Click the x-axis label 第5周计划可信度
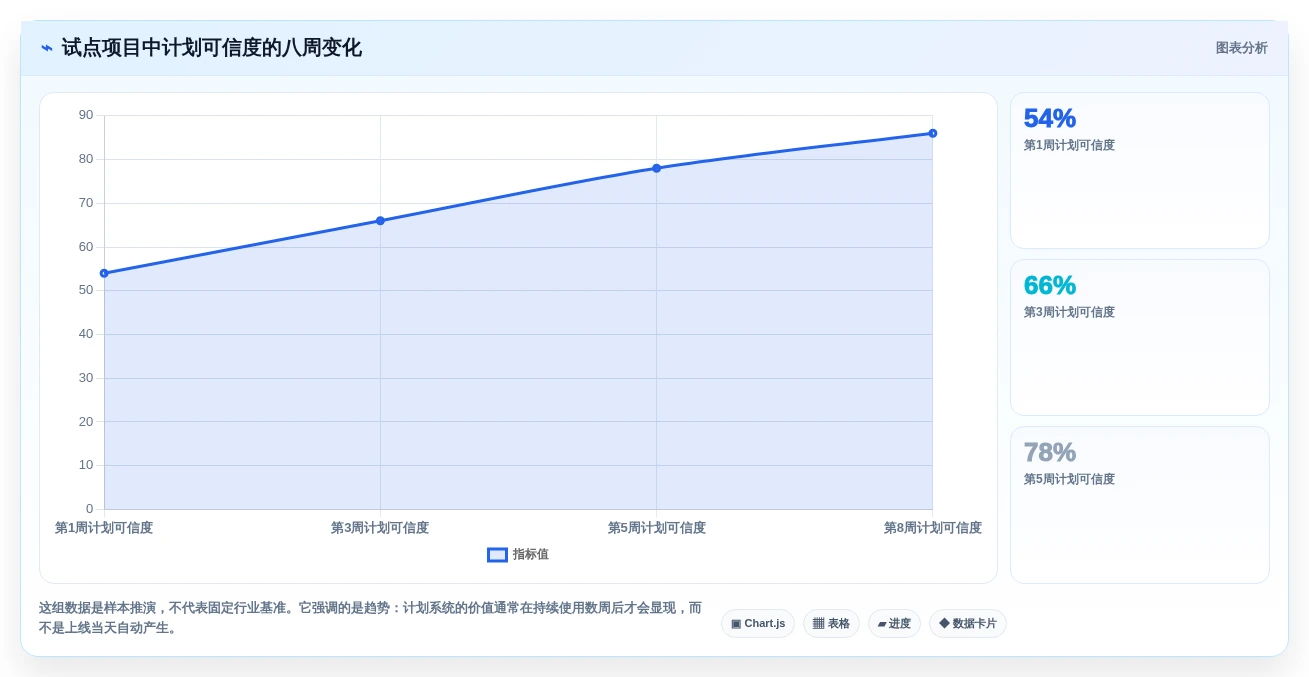1309x677 pixels. tap(656, 528)
